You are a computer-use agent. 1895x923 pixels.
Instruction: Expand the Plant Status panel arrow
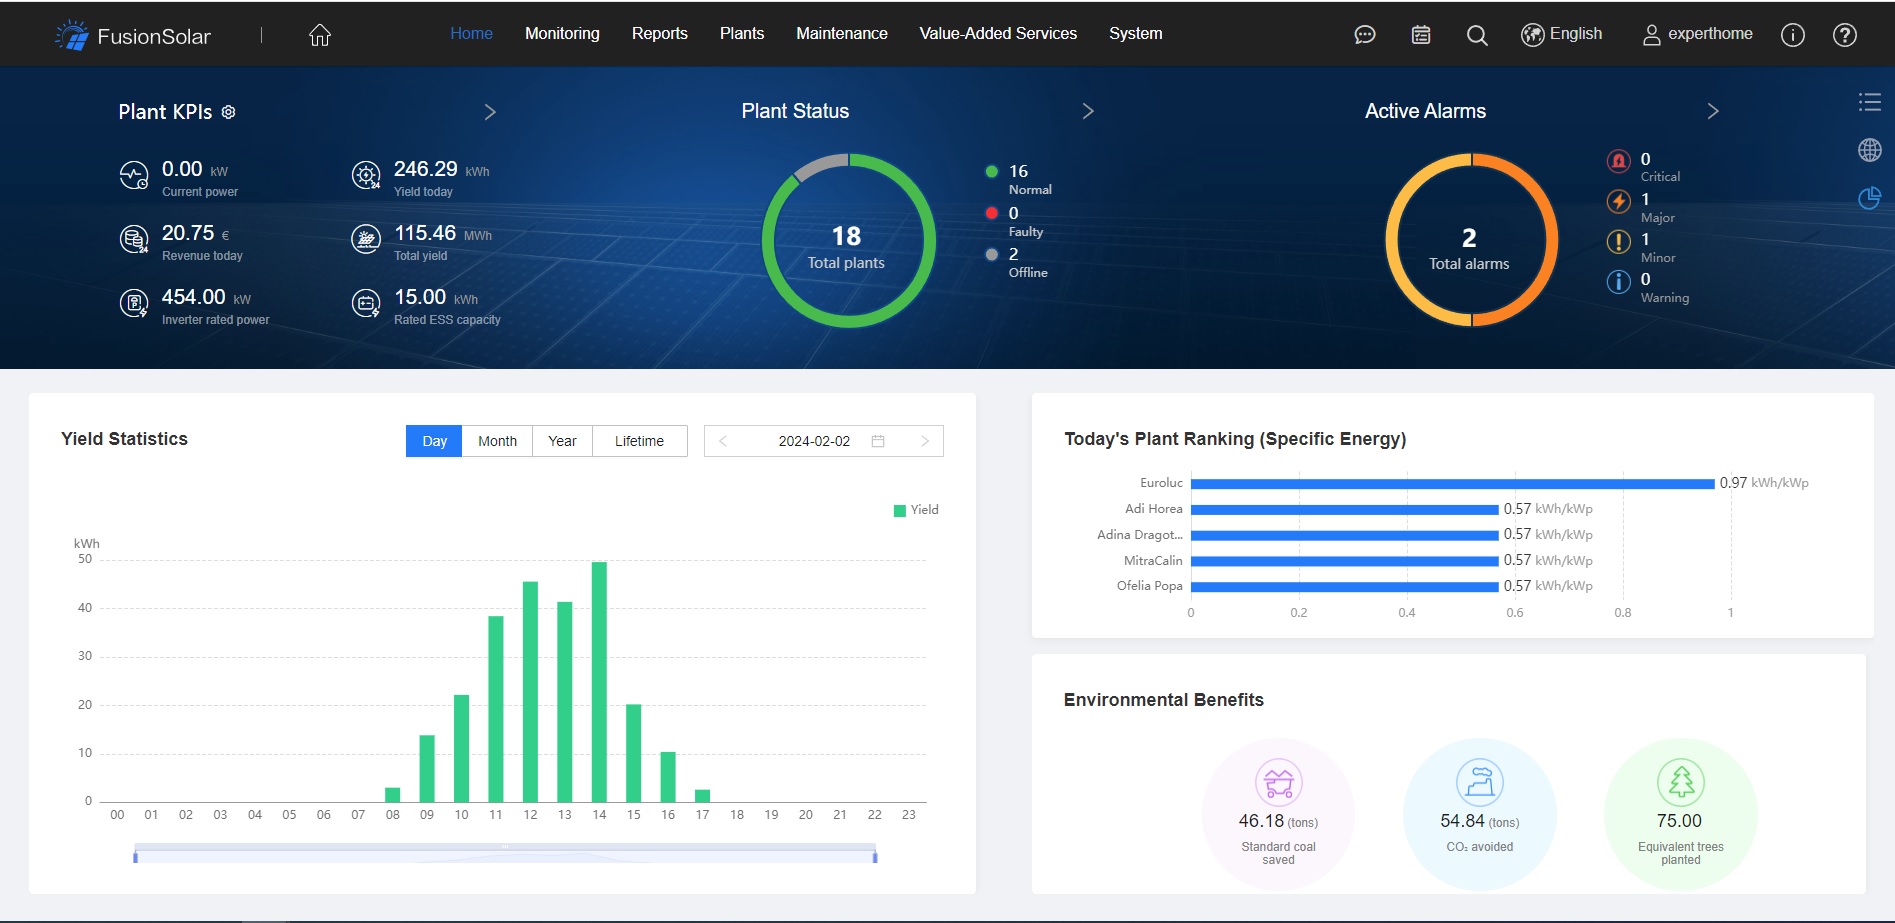(1088, 111)
